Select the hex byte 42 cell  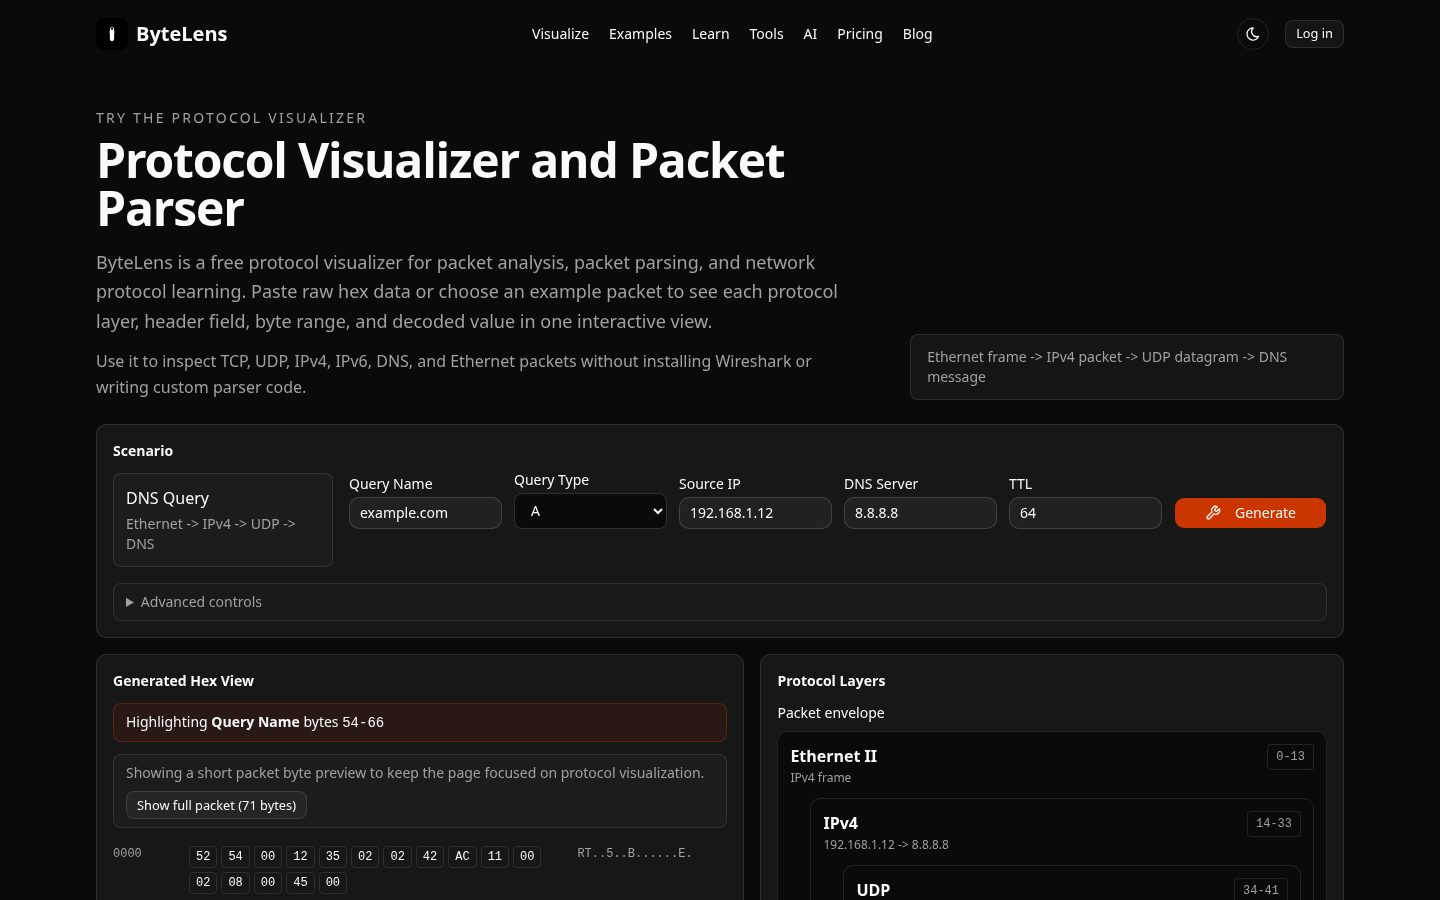430,857
